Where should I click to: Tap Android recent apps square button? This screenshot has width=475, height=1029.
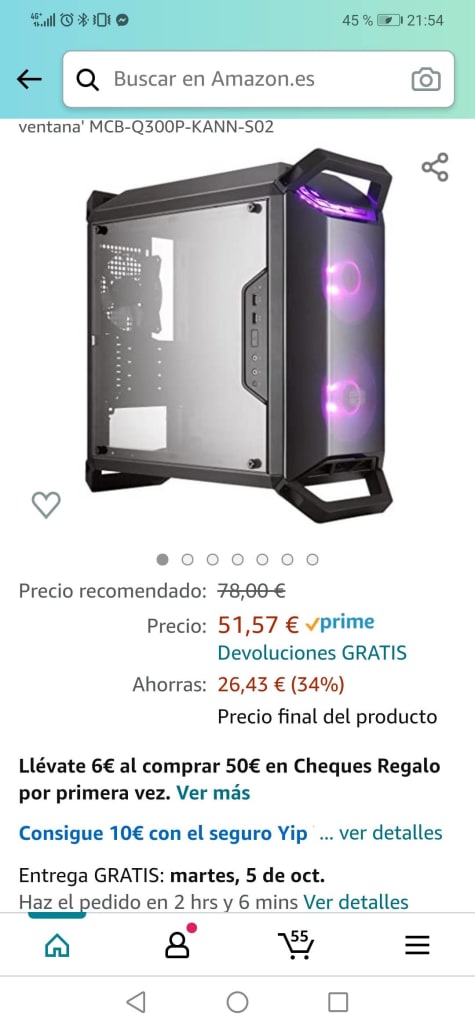click(x=338, y=1002)
